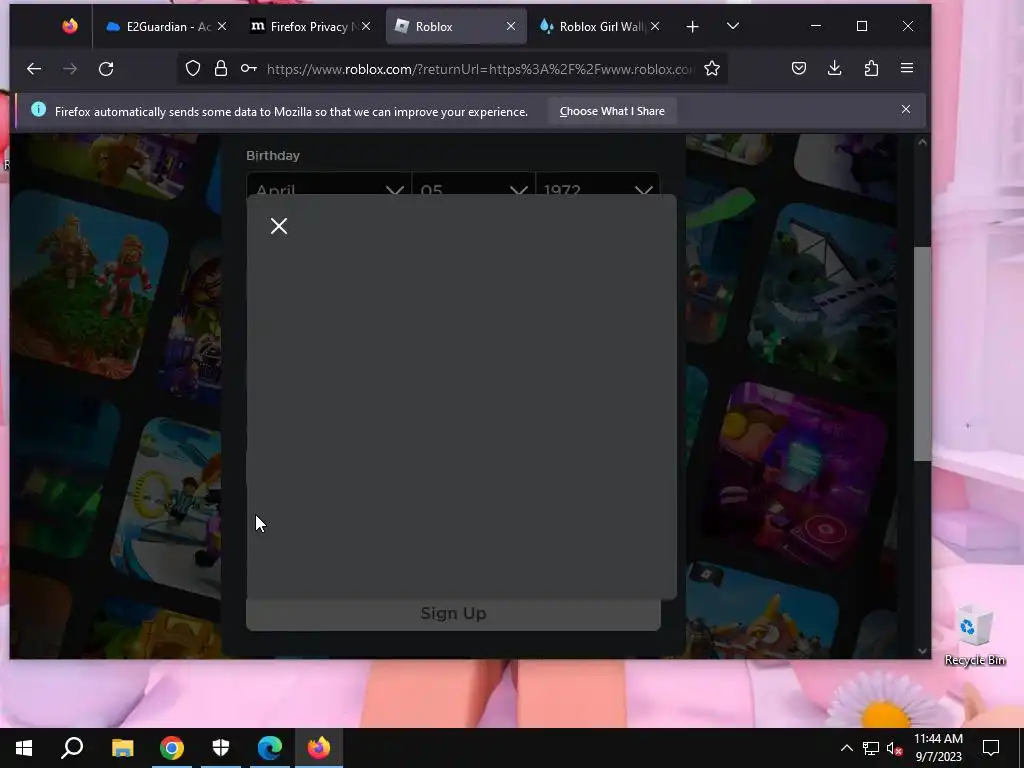Click the roblox.com URL address field
1024x768 pixels.
[x=480, y=69]
